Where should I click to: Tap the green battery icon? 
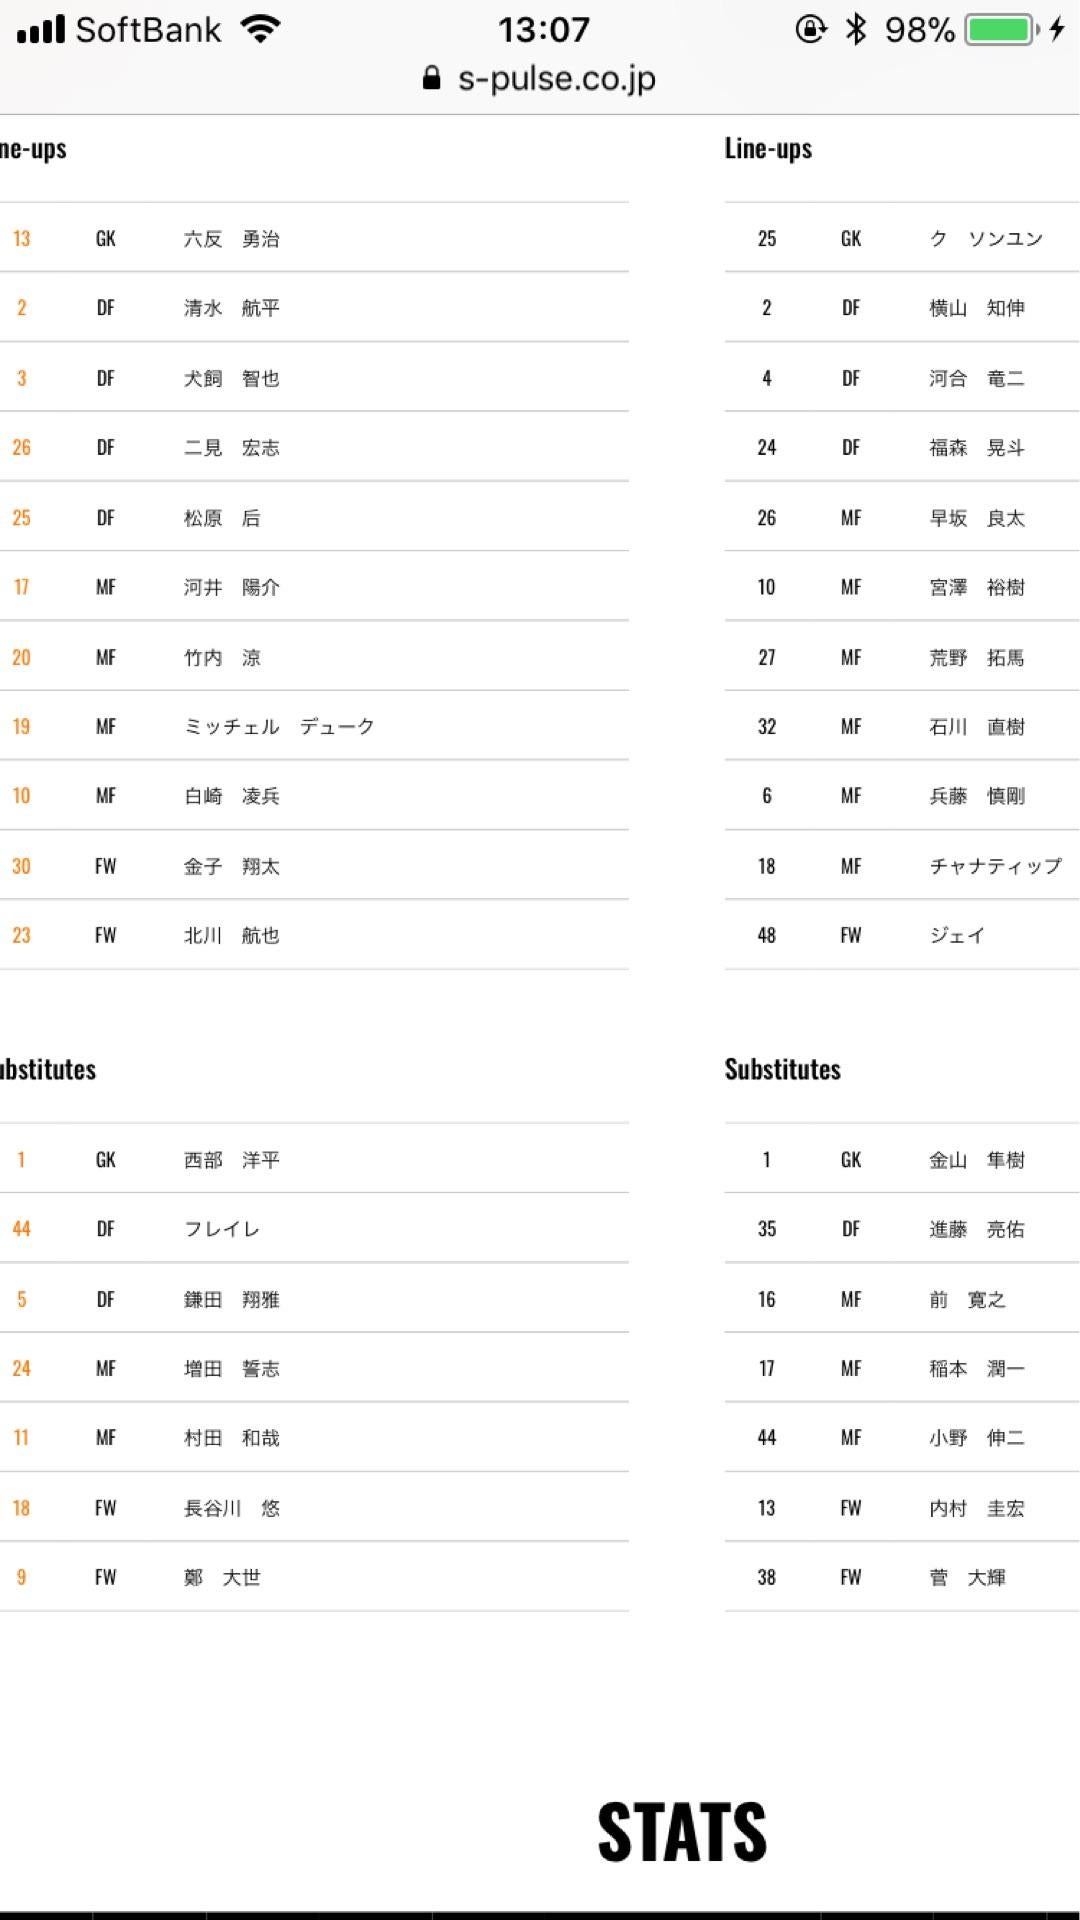pos(1001,29)
